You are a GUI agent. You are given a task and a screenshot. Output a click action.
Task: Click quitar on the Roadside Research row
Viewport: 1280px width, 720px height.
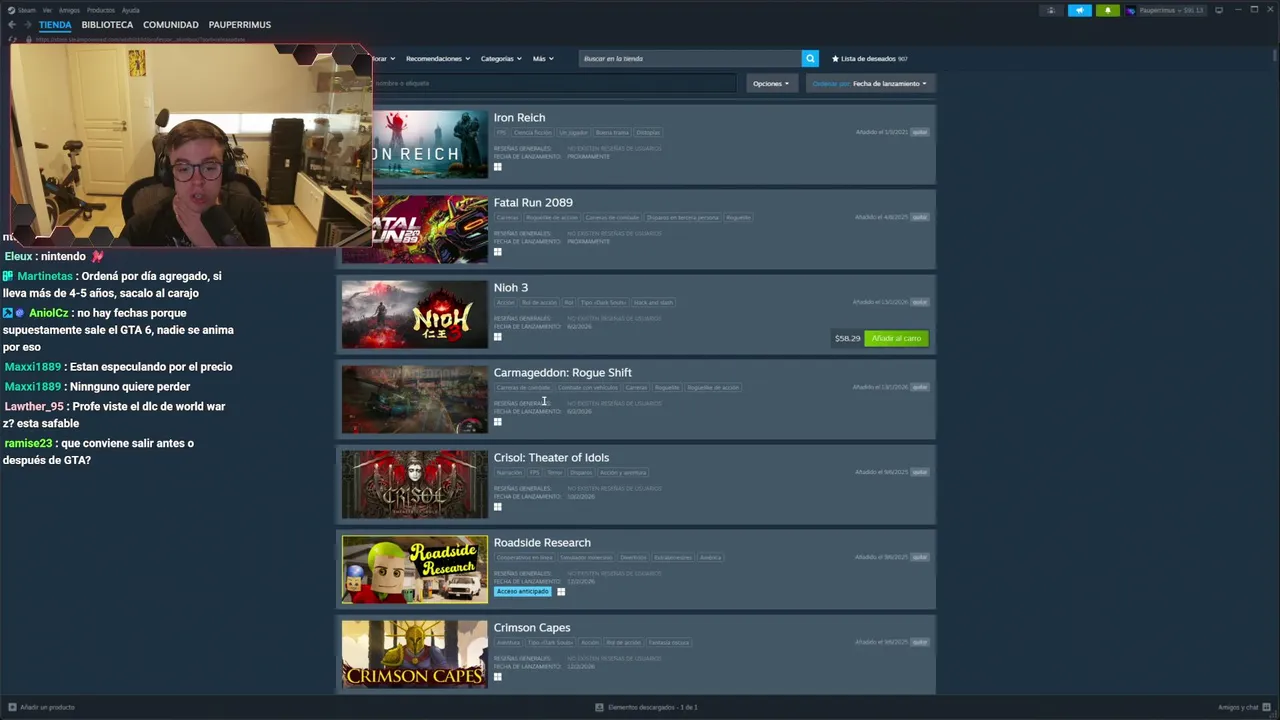920,557
